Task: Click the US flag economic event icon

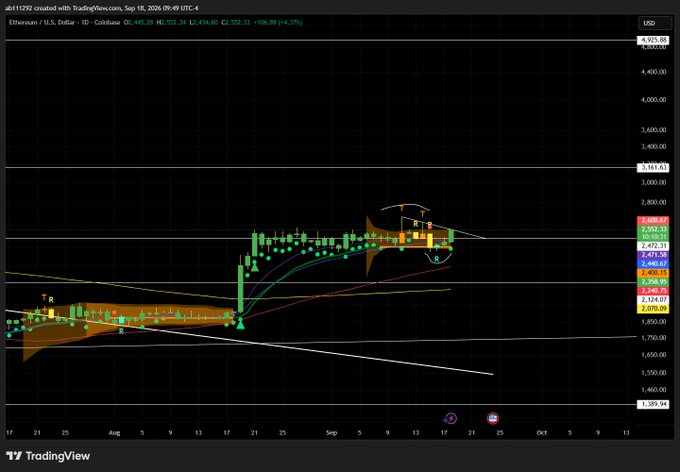Action: pyautogui.click(x=493, y=418)
